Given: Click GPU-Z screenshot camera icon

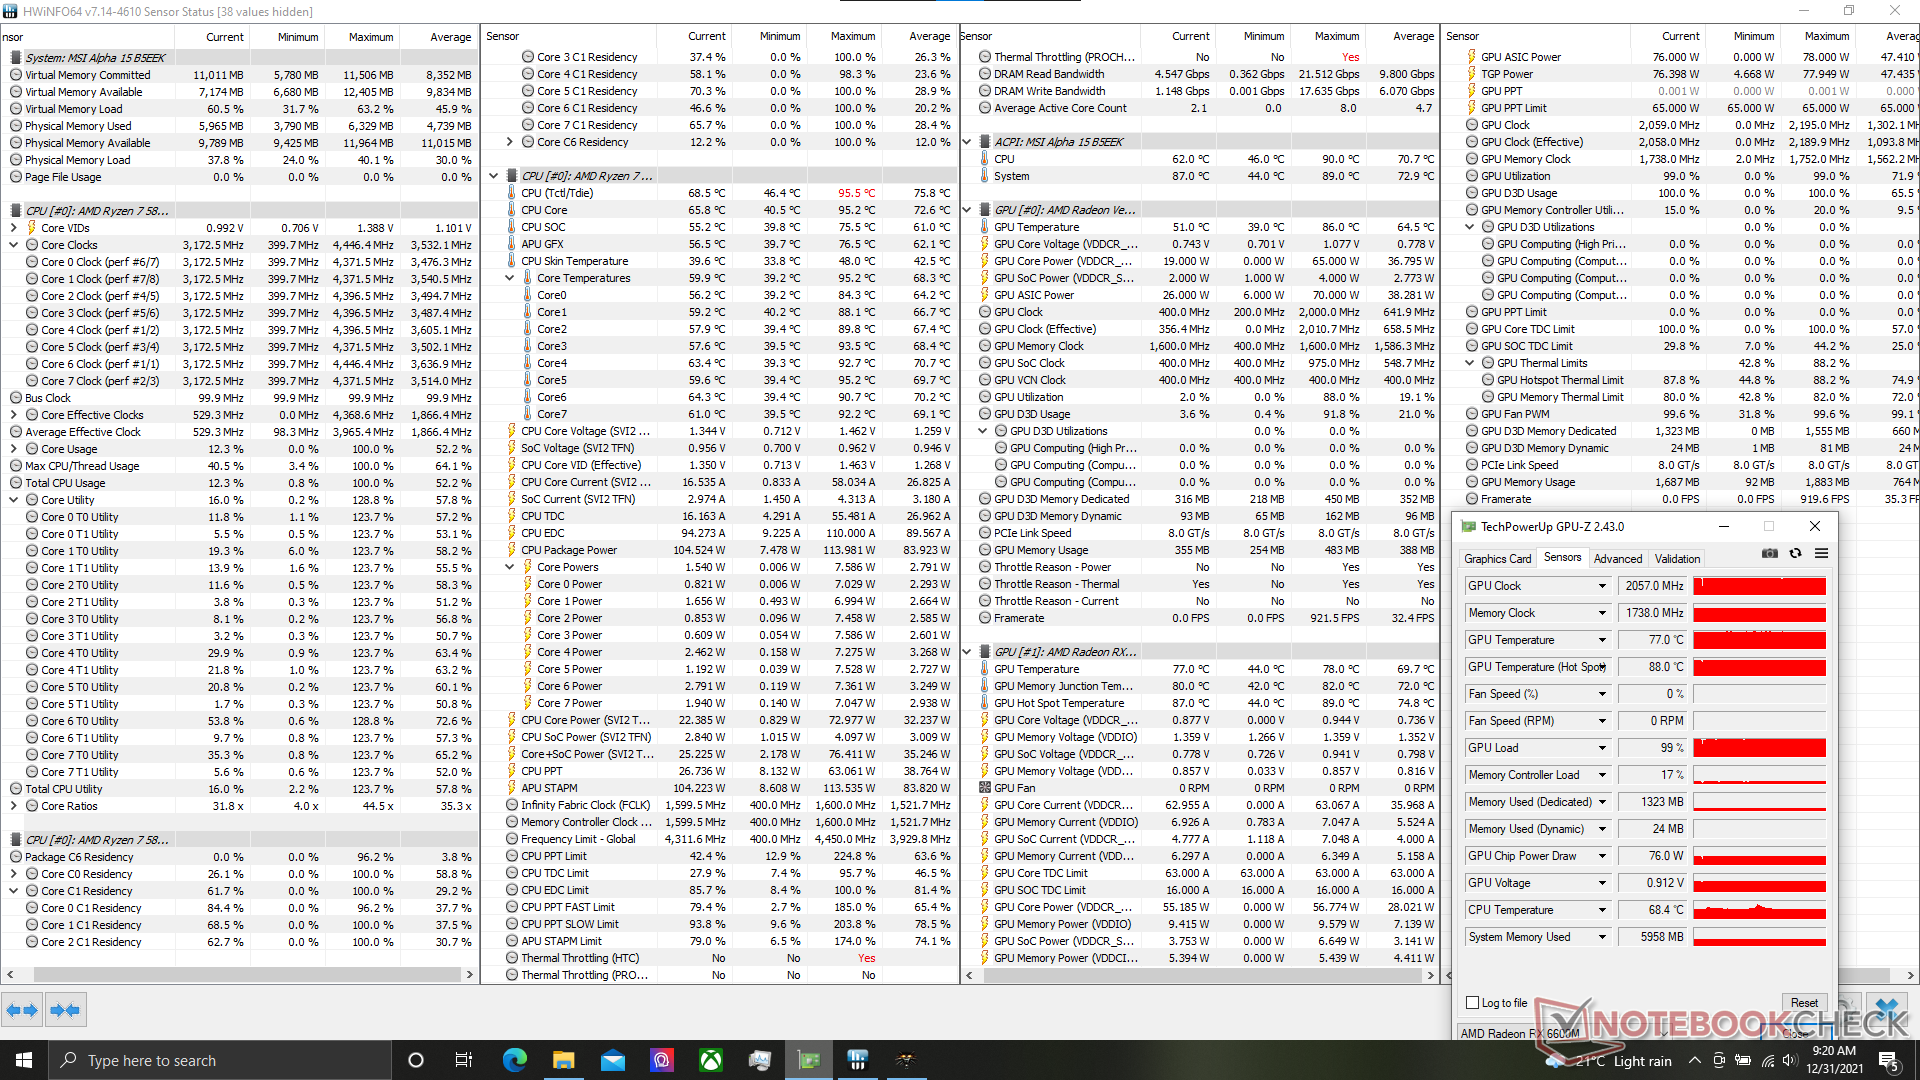Looking at the screenshot, I should click(1770, 553).
